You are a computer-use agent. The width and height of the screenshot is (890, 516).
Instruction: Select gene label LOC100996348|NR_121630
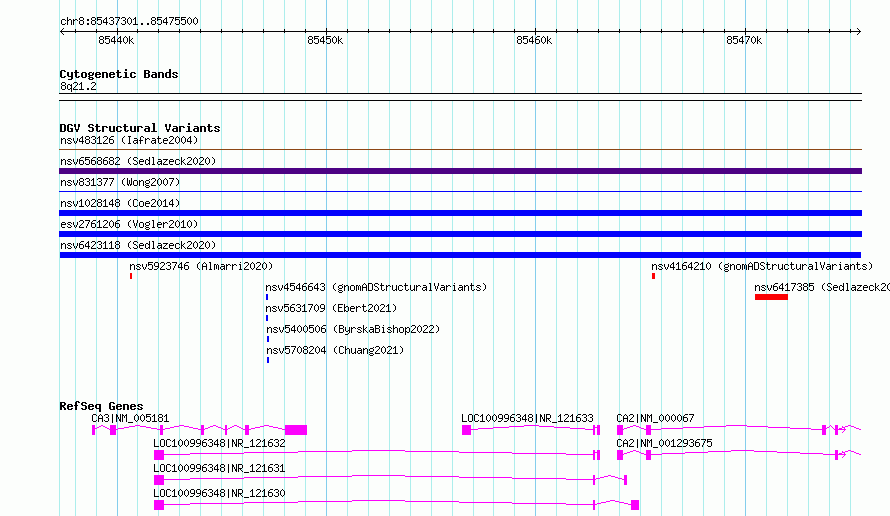pyautogui.click(x=219, y=493)
